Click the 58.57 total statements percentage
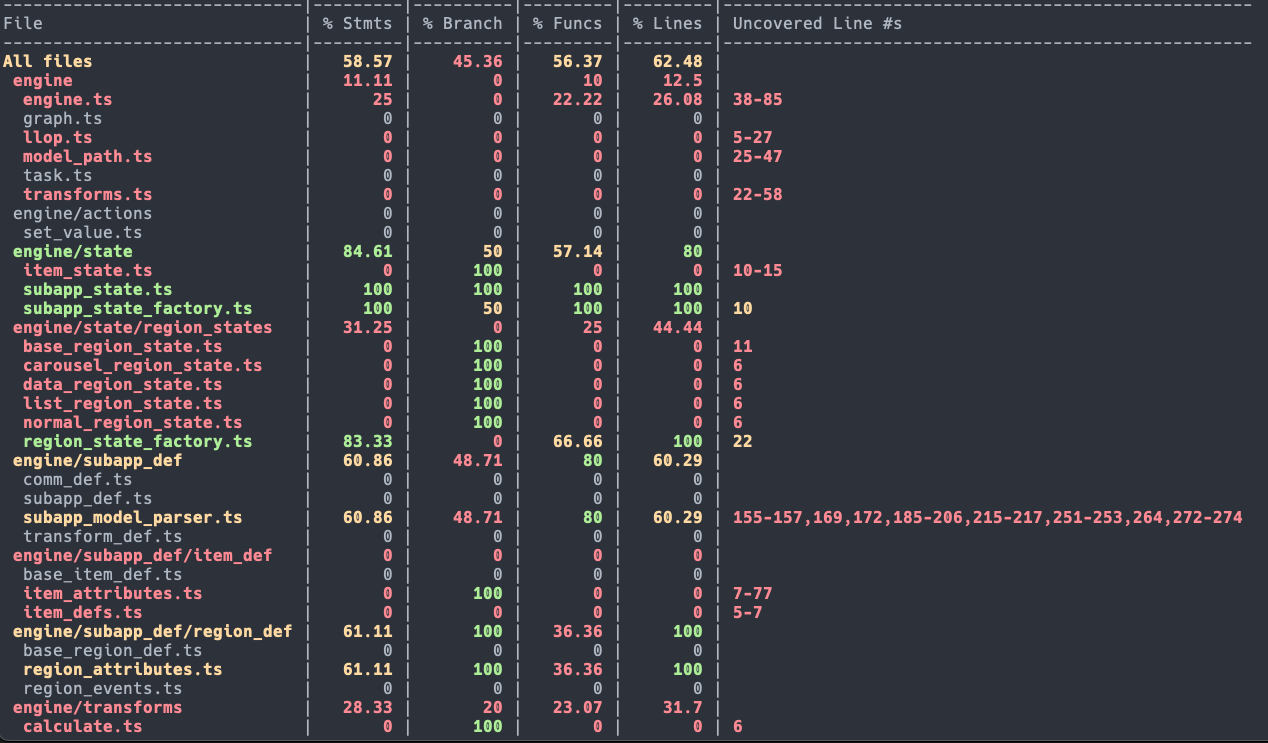 (x=367, y=62)
